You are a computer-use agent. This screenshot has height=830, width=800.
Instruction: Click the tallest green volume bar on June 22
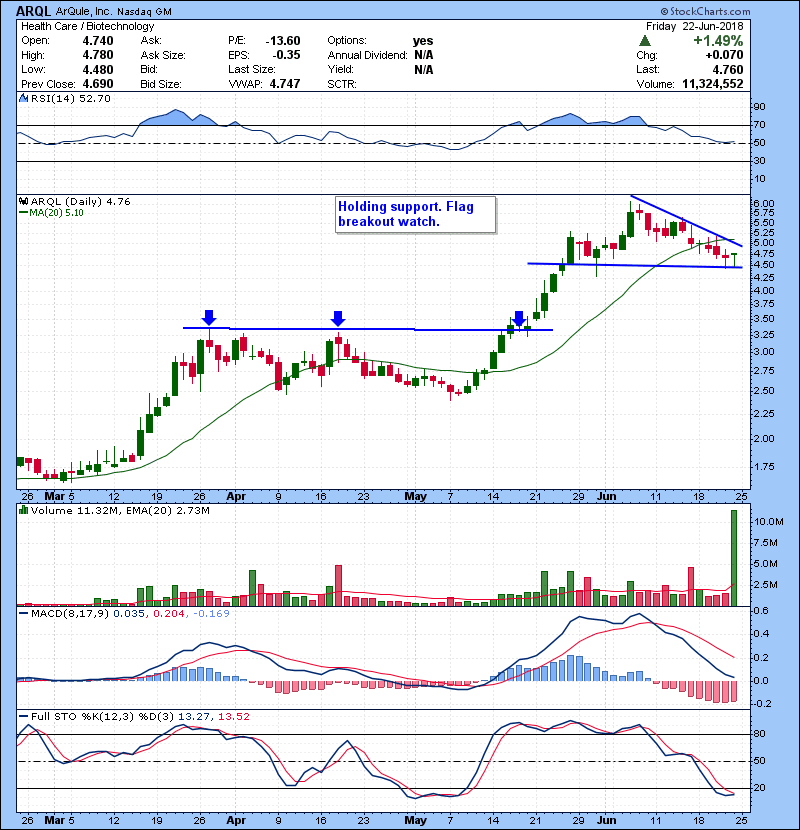[x=734, y=558]
